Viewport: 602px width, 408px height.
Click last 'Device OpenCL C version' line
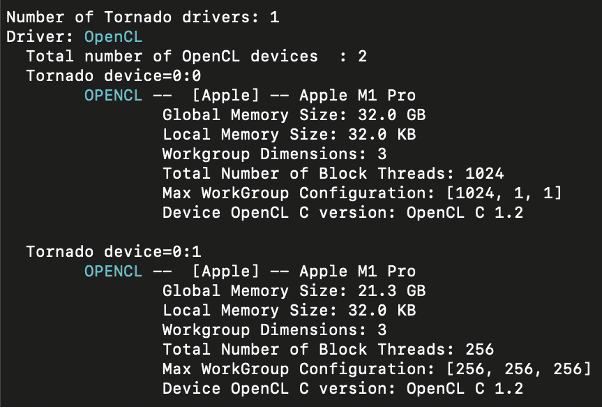coord(343,389)
